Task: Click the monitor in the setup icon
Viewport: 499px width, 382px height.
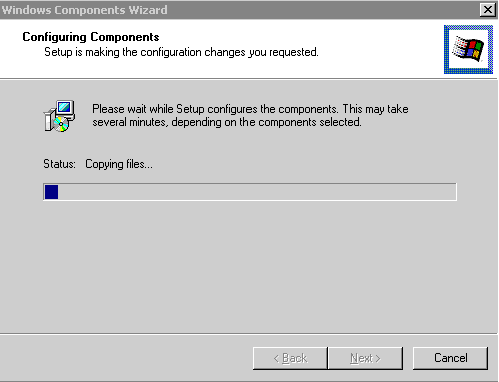Action: 65,108
